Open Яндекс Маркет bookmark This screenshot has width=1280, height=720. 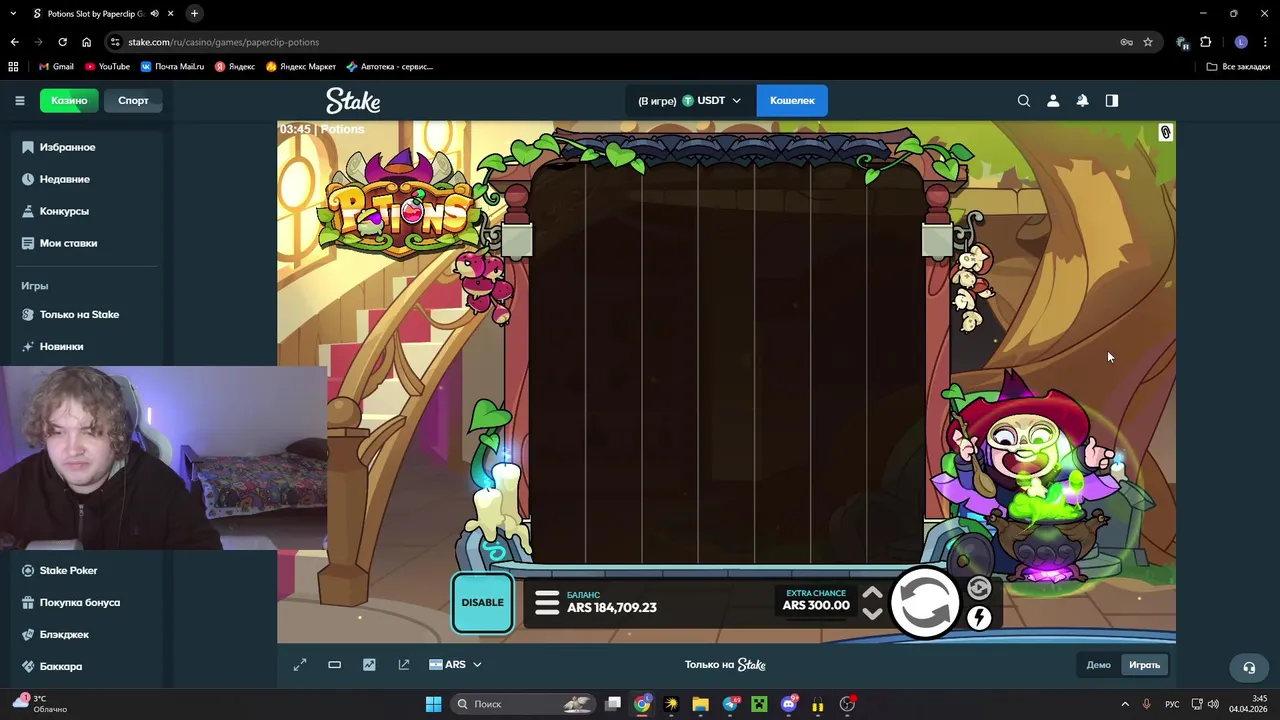[x=301, y=66]
